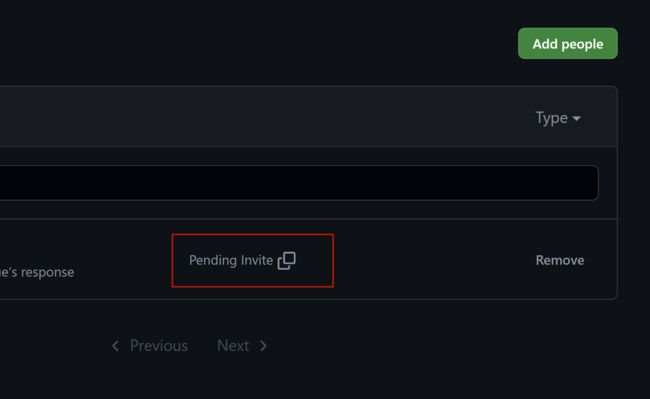
Task: Click the green Add people button
Action: 568,44
